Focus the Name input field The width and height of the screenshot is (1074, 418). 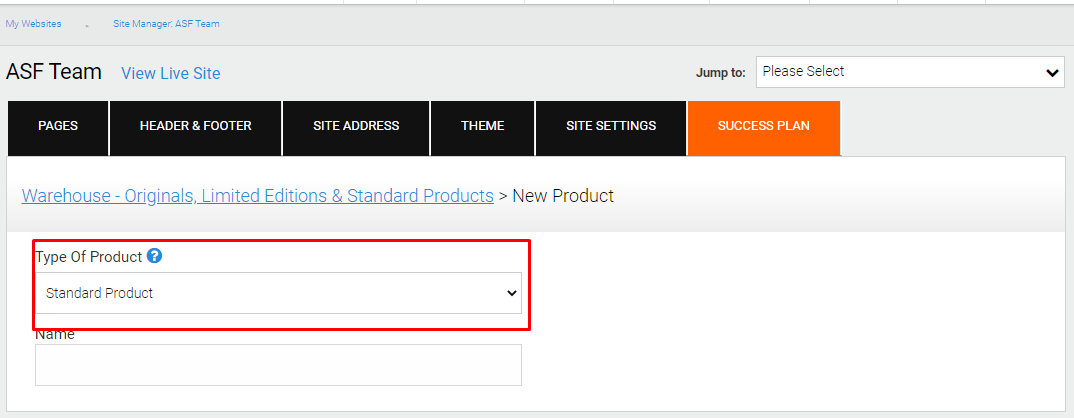[x=278, y=365]
